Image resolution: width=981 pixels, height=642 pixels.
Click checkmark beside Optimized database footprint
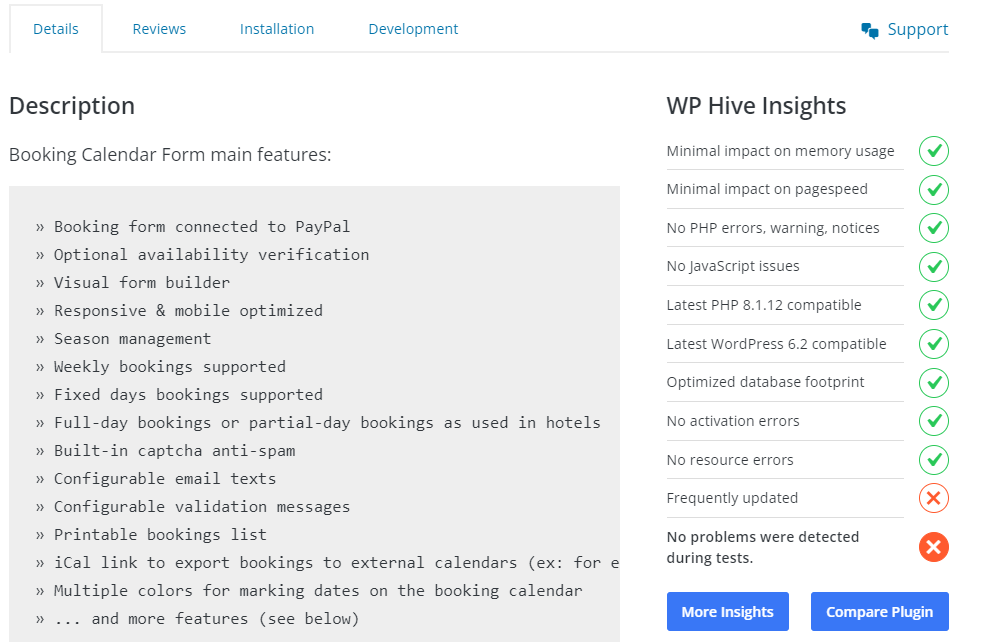coord(933,382)
